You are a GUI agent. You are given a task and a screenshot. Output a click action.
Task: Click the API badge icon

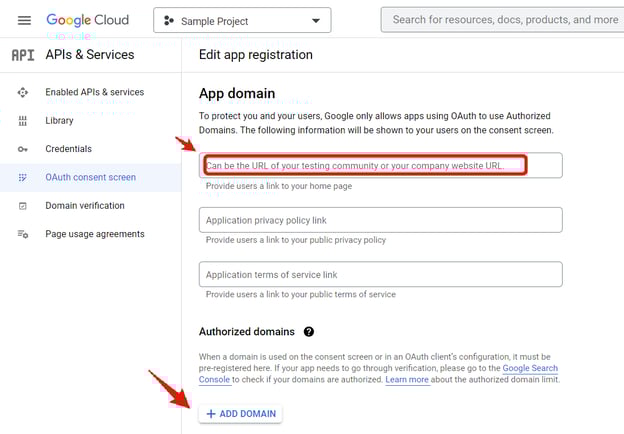22,55
